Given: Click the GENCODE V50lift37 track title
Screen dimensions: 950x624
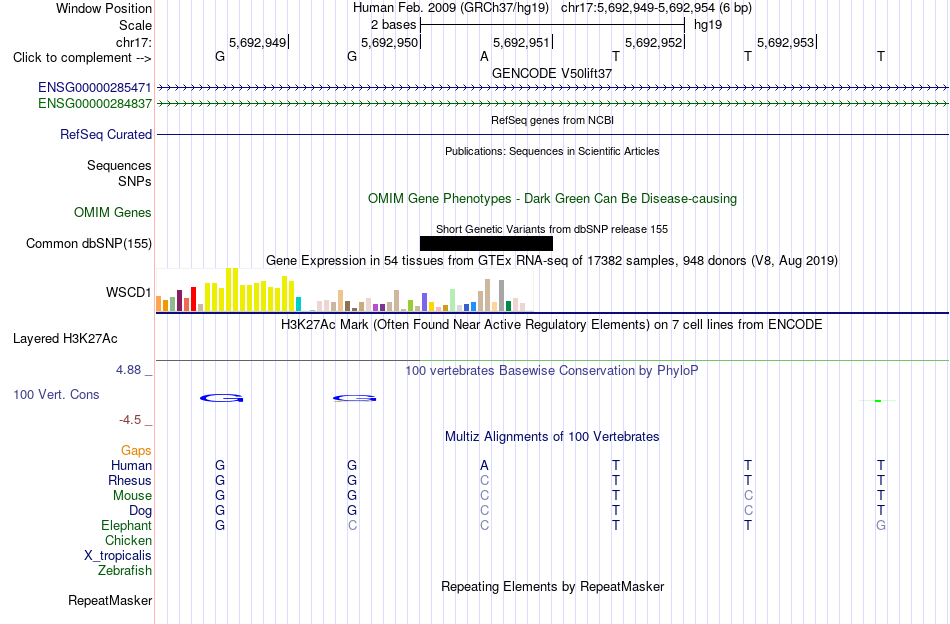Looking at the screenshot, I should pos(552,73).
